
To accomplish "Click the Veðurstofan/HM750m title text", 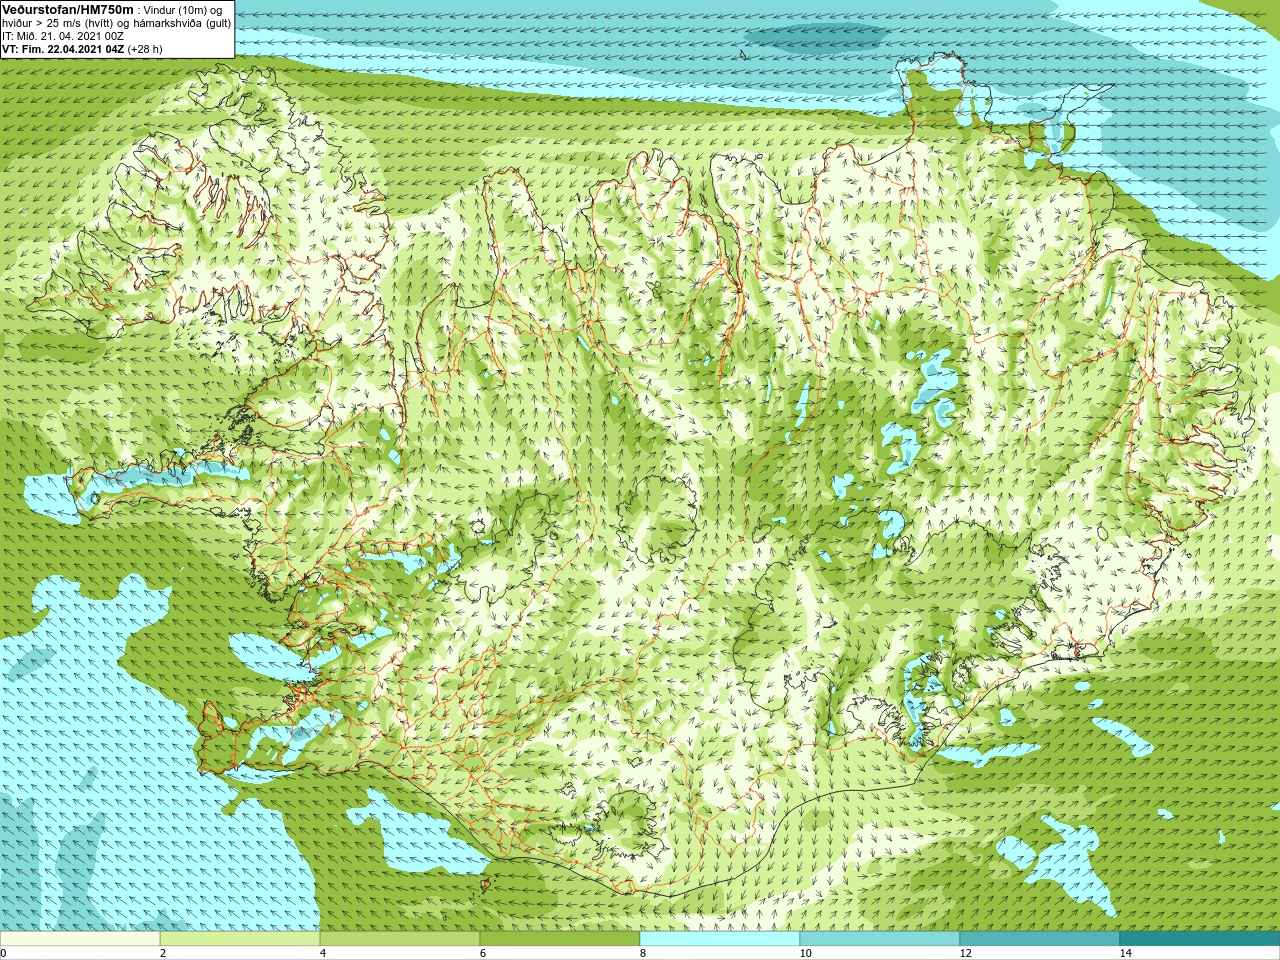I will (67, 8).
